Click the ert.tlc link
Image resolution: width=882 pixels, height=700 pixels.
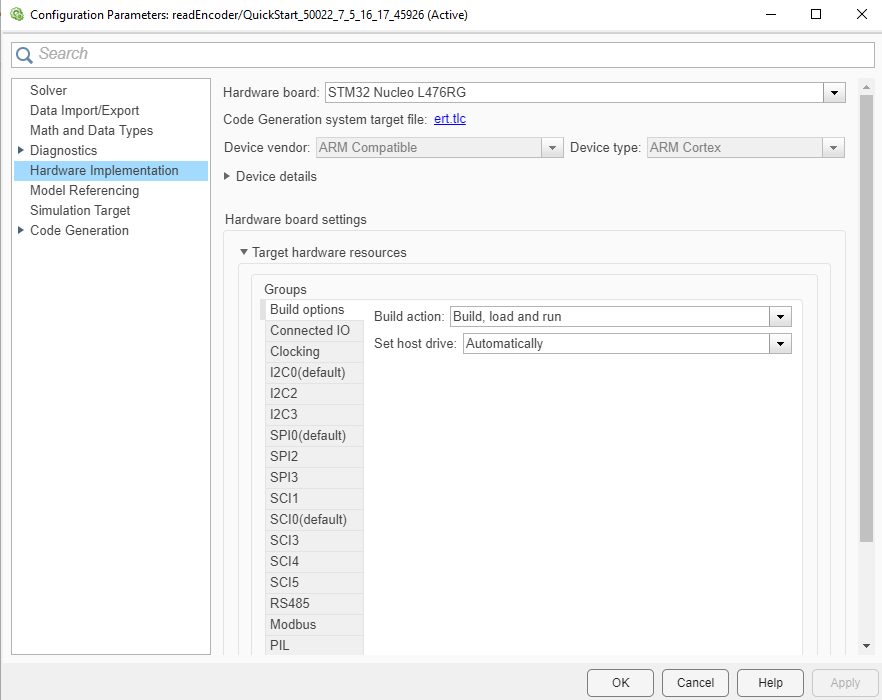(x=449, y=119)
